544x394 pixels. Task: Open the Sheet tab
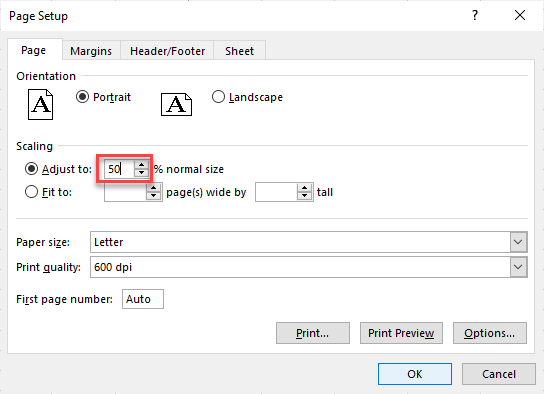pos(239,51)
